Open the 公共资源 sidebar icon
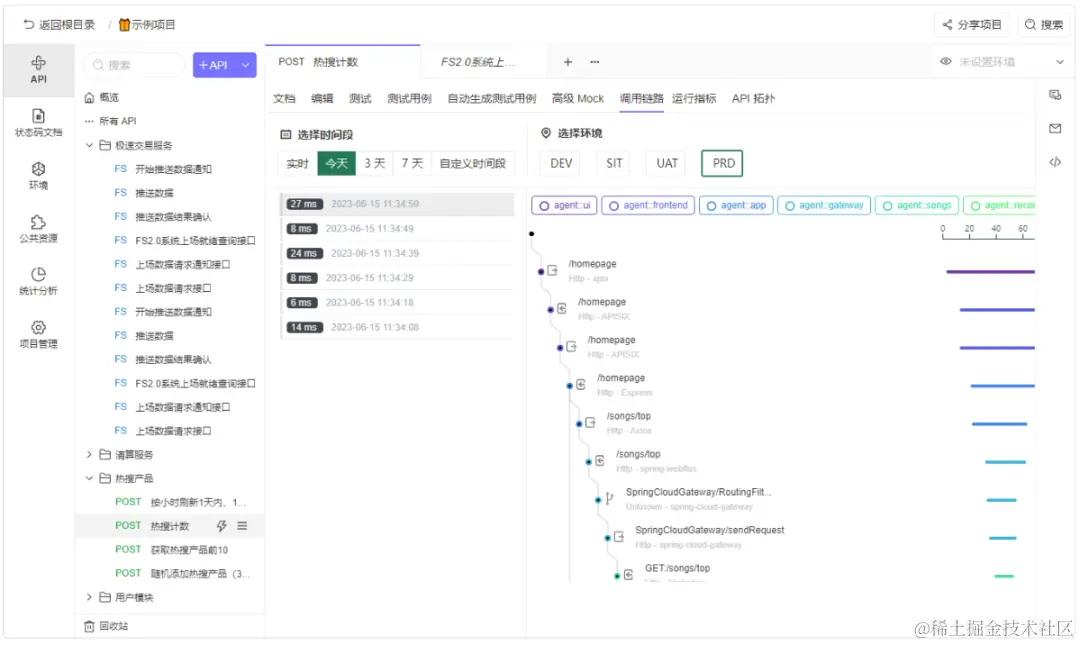The image size is (1080, 645). 39,229
